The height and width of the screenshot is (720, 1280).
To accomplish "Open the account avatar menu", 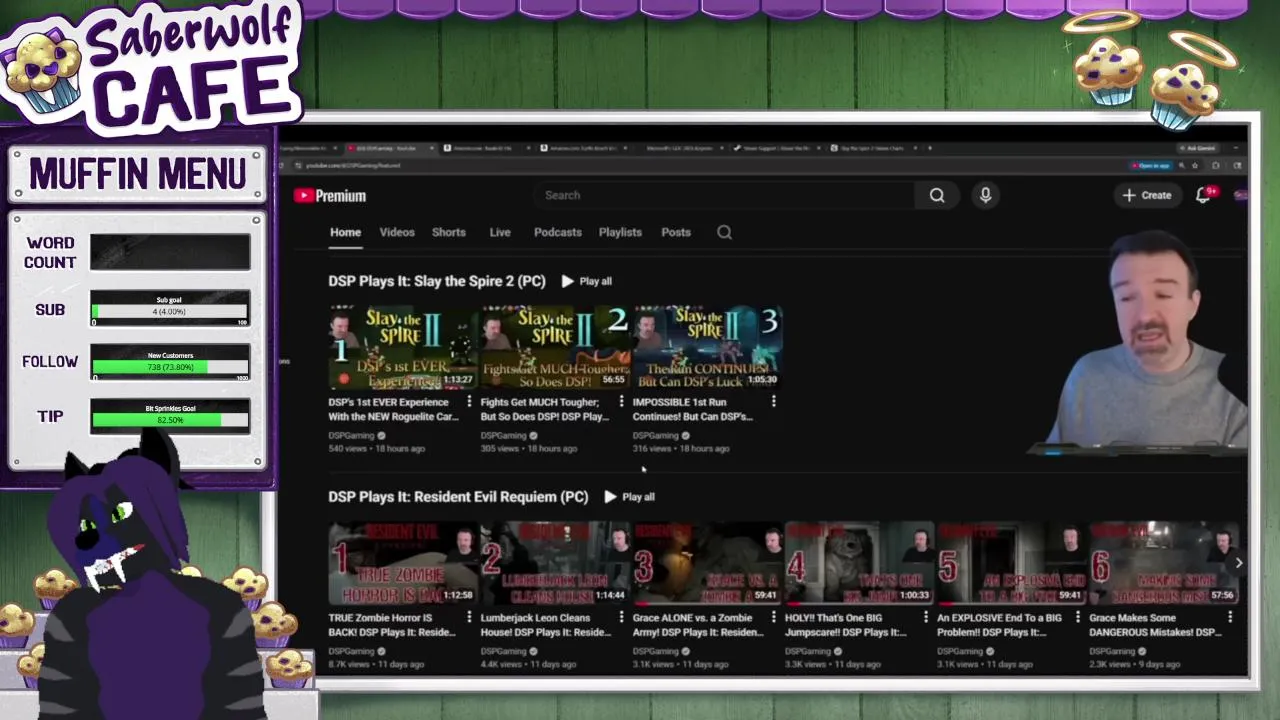I will [x=1240, y=196].
